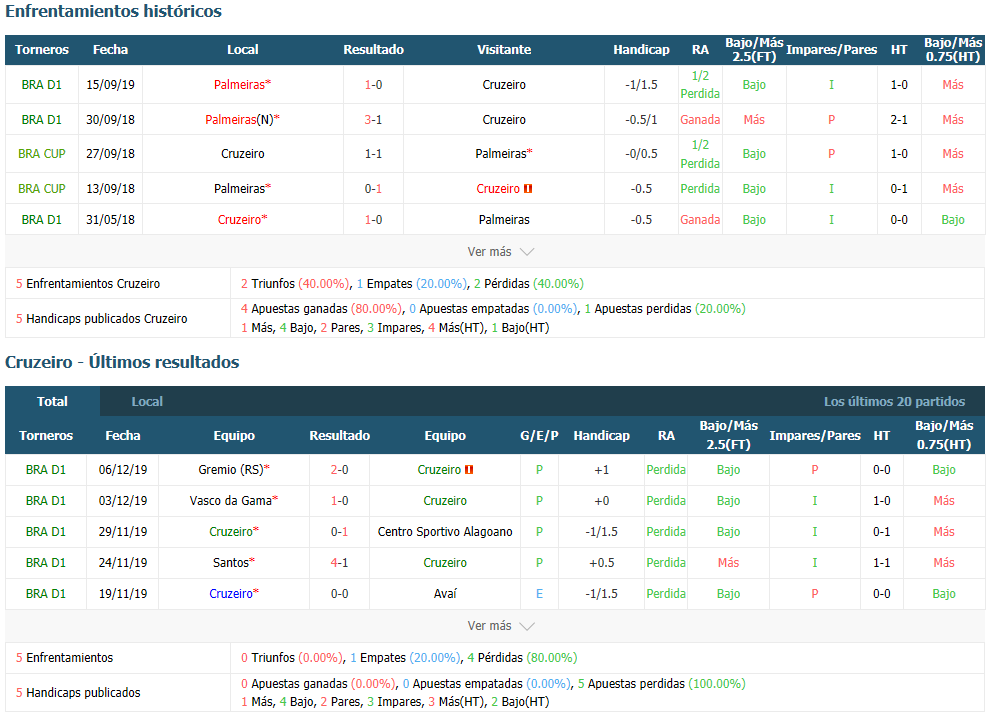991x719 pixels.
Task: Click Ganada in 30/09/18 row
Action: pyautogui.click(x=700, y=119)
